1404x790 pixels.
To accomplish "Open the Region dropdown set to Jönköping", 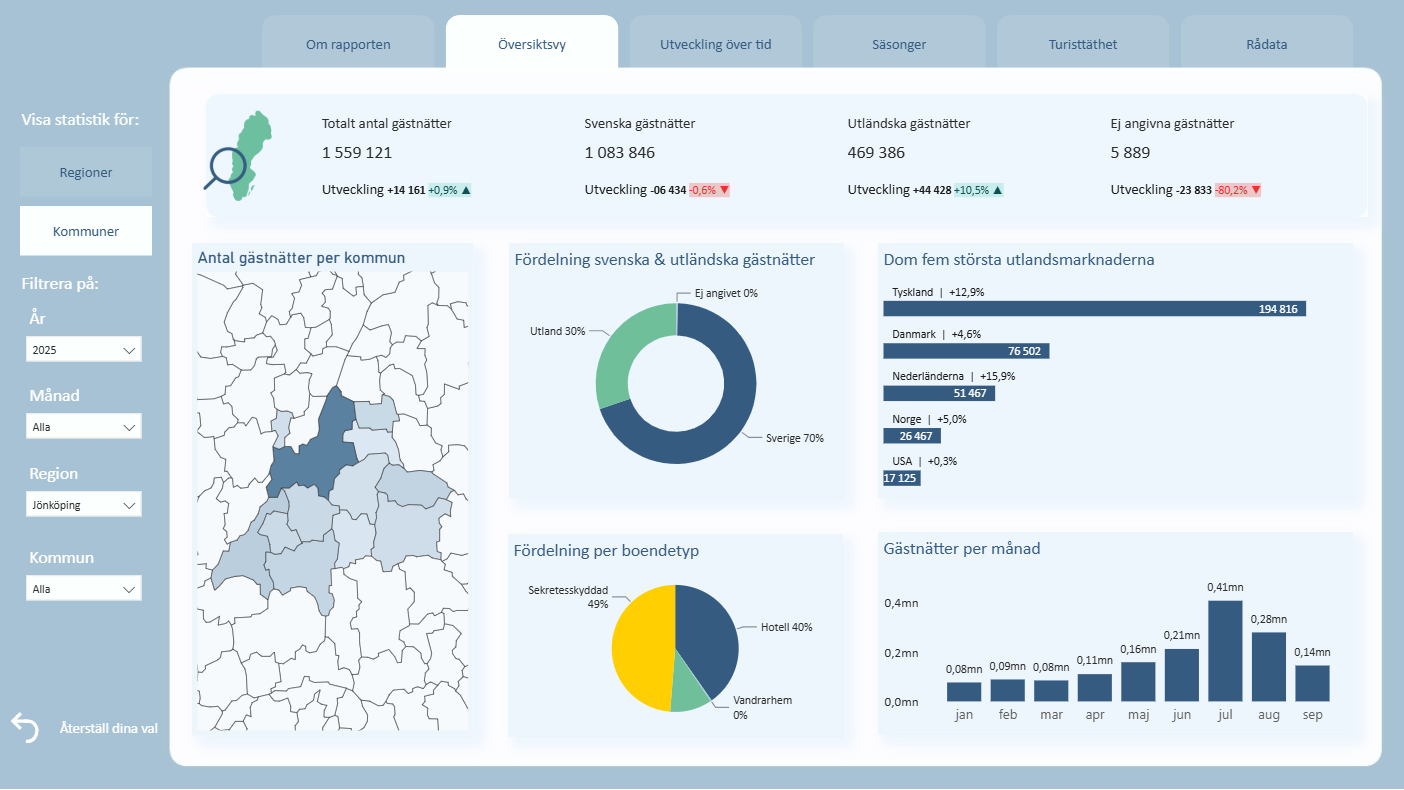I will [84, 505].
